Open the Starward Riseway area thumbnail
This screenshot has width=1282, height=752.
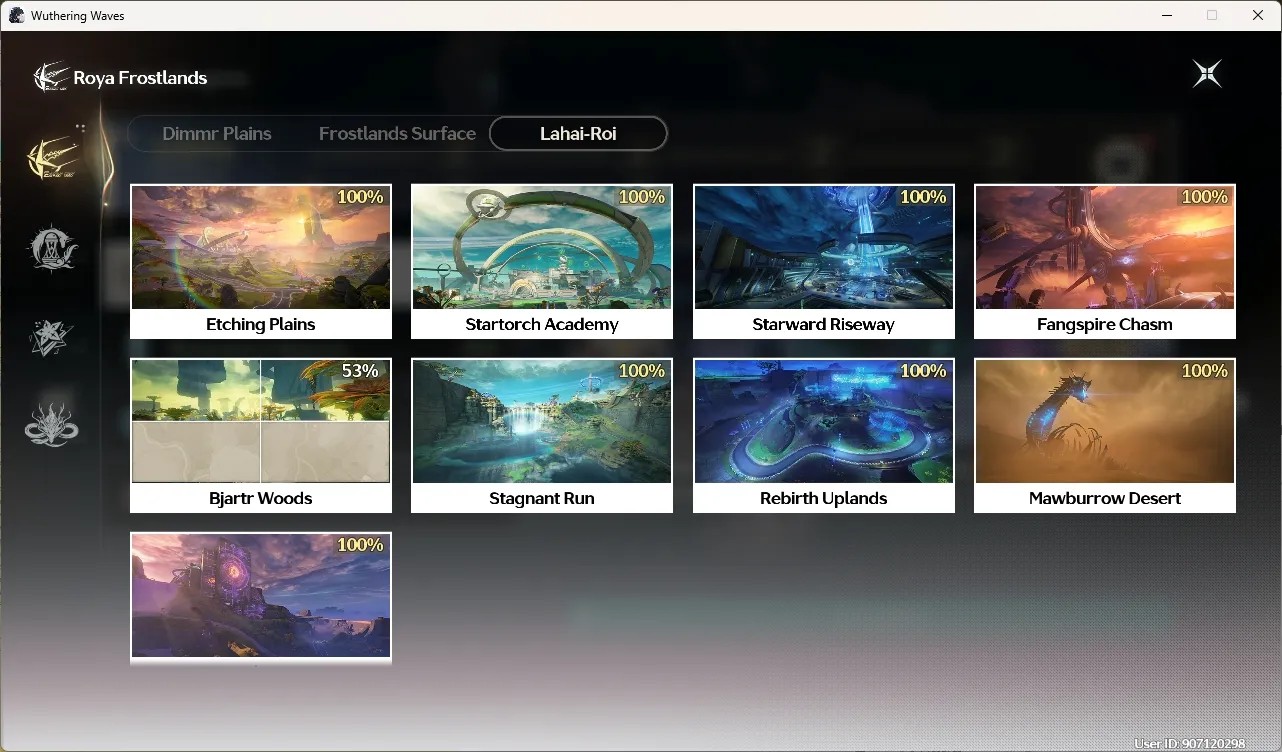[x=824, y=247]
